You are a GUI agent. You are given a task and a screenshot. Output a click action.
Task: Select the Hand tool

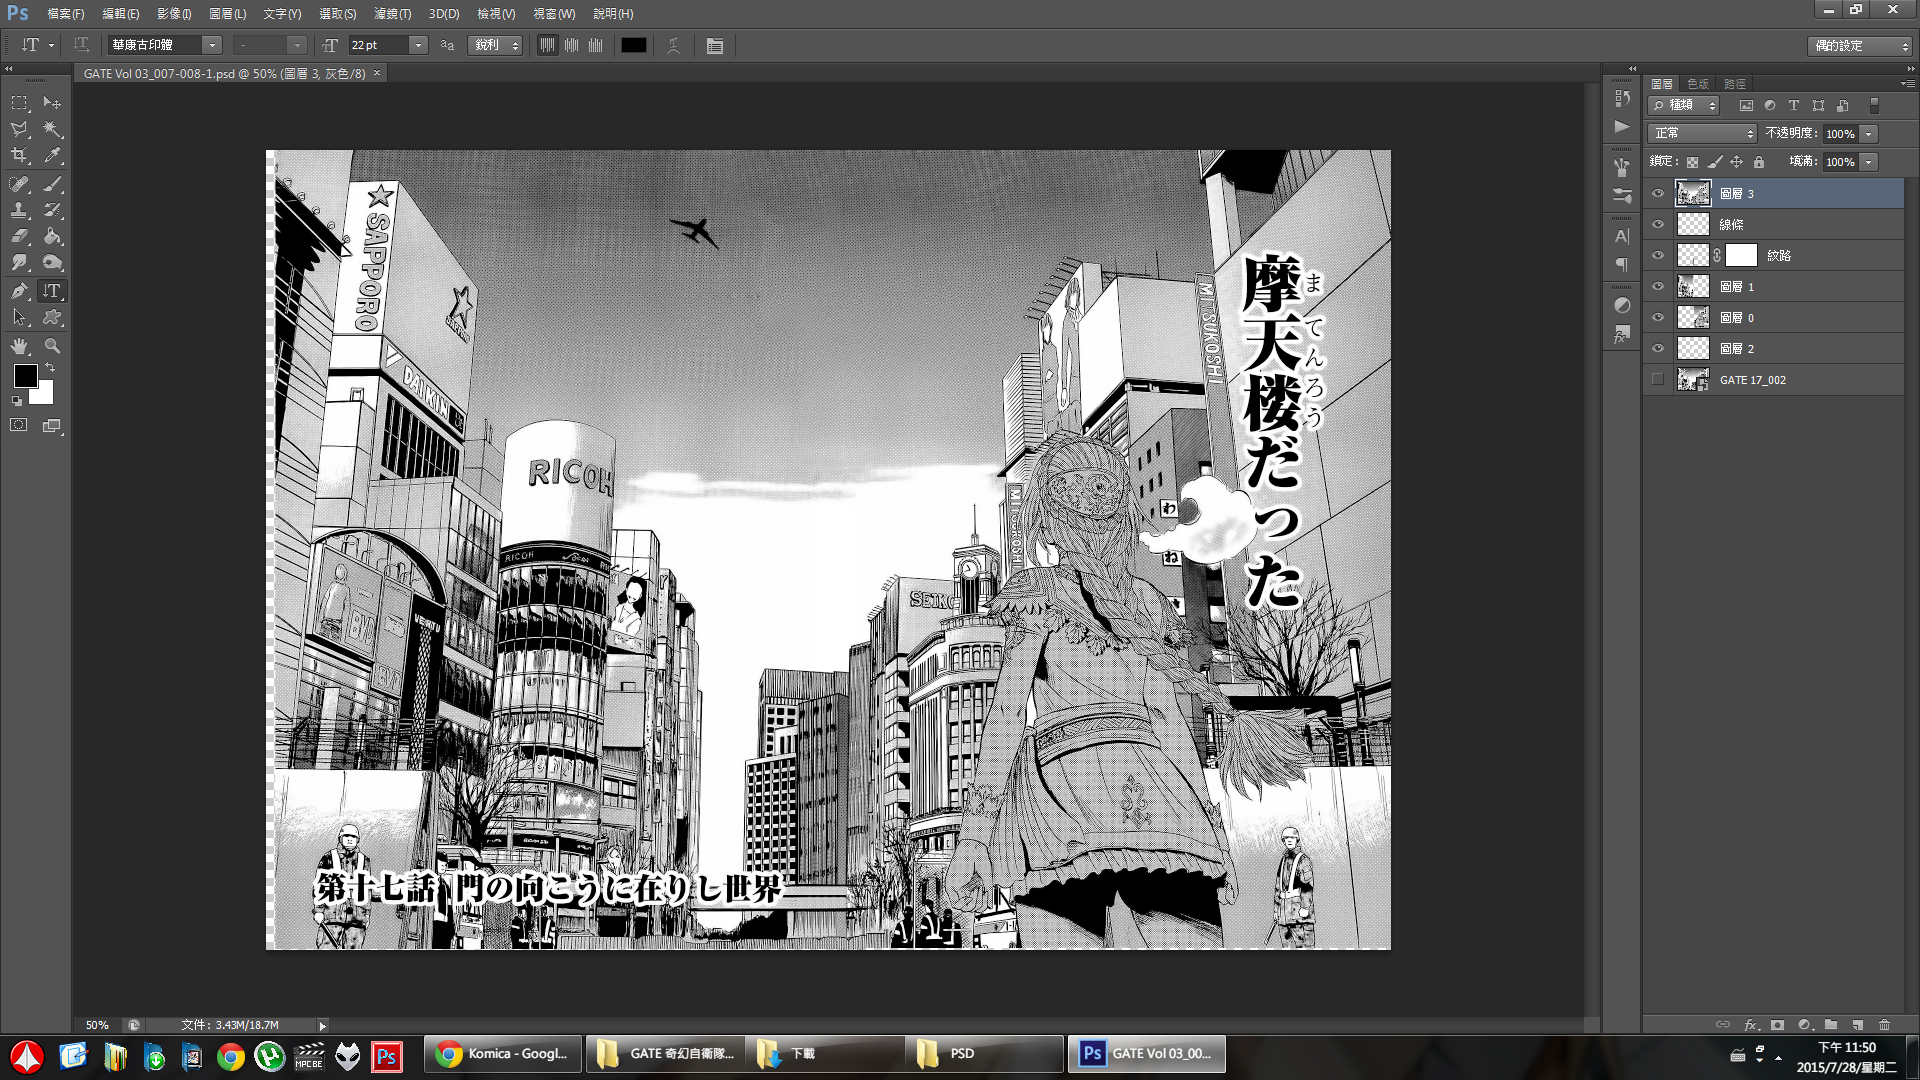(19, 346)
